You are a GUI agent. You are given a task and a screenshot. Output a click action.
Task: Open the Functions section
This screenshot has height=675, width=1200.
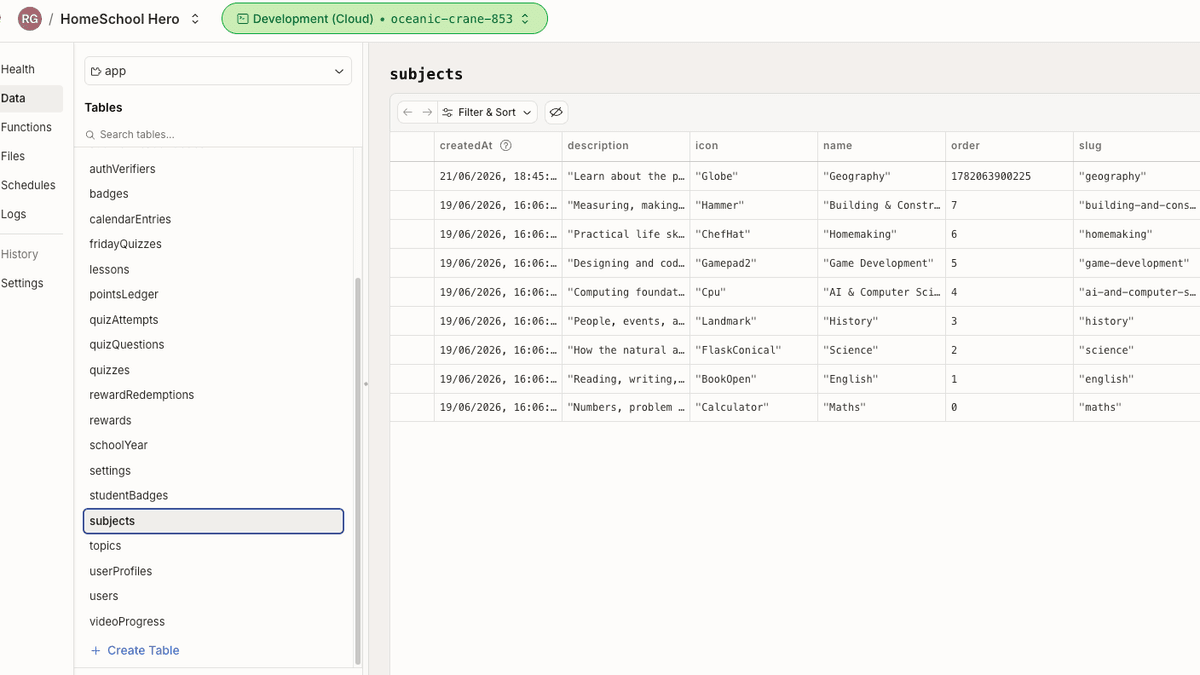pos(26,127)
